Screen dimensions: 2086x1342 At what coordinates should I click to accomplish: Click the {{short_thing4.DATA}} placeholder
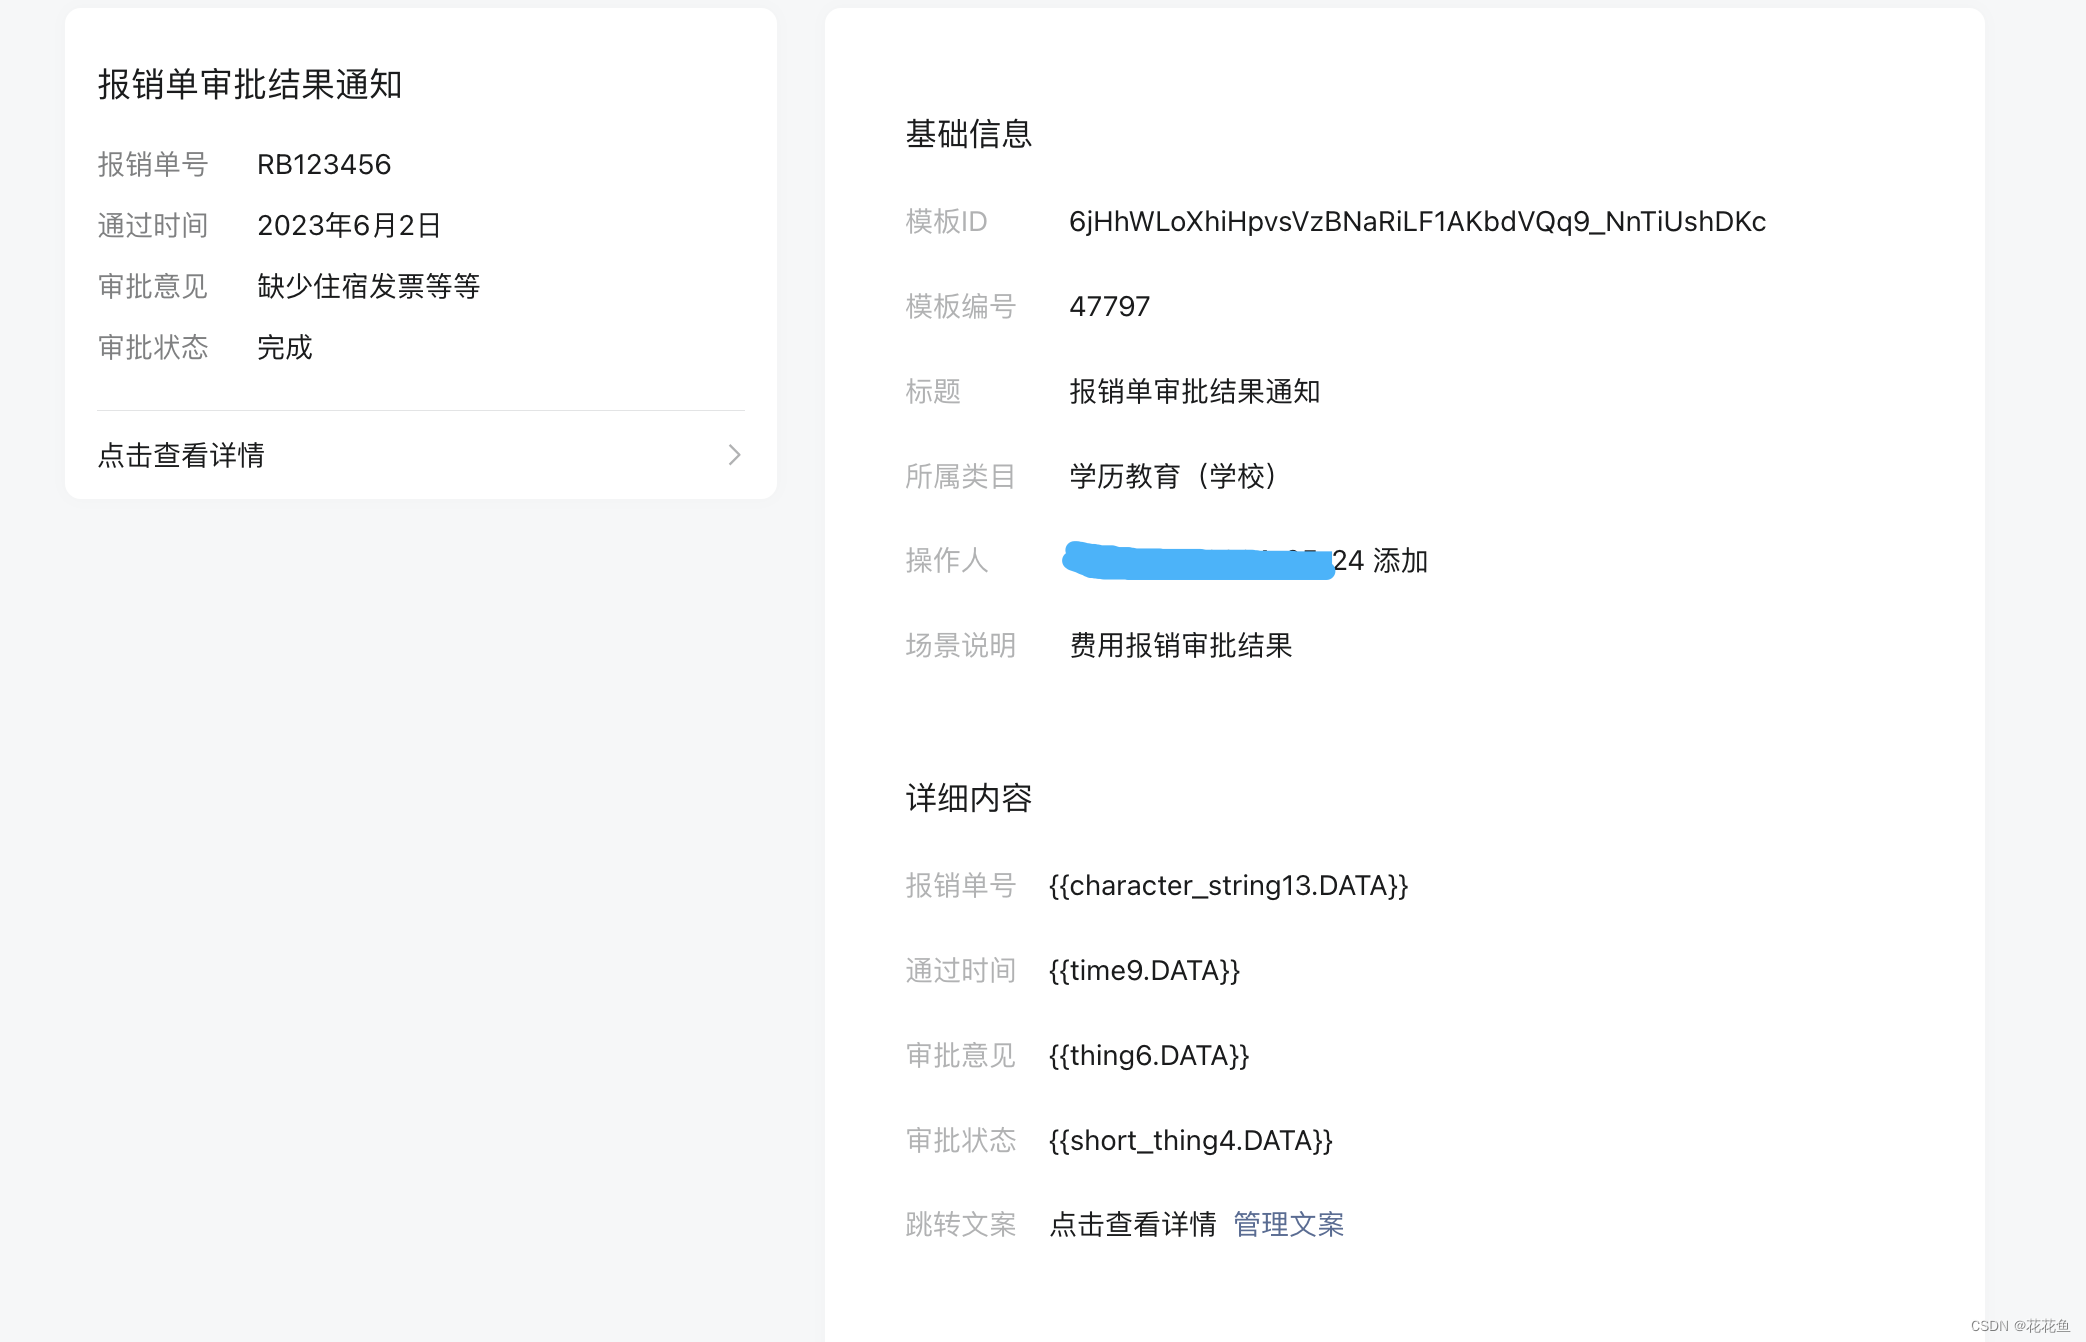(1190, 1140)
